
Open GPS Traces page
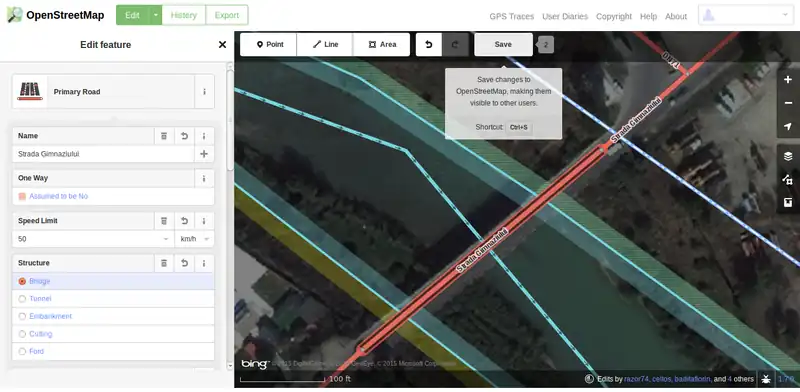tap(512, 16)
